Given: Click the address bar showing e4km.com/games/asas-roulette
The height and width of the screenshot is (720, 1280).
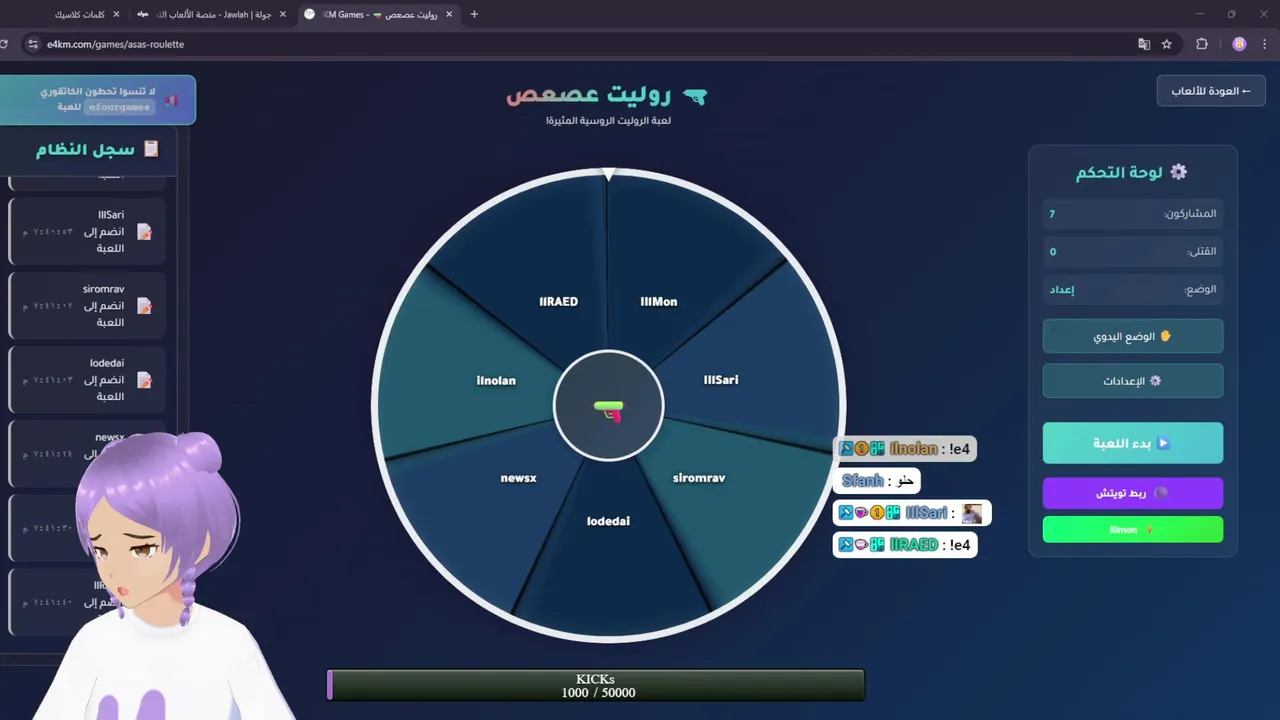Looking at the screenshot, I should tap(580, 44).
